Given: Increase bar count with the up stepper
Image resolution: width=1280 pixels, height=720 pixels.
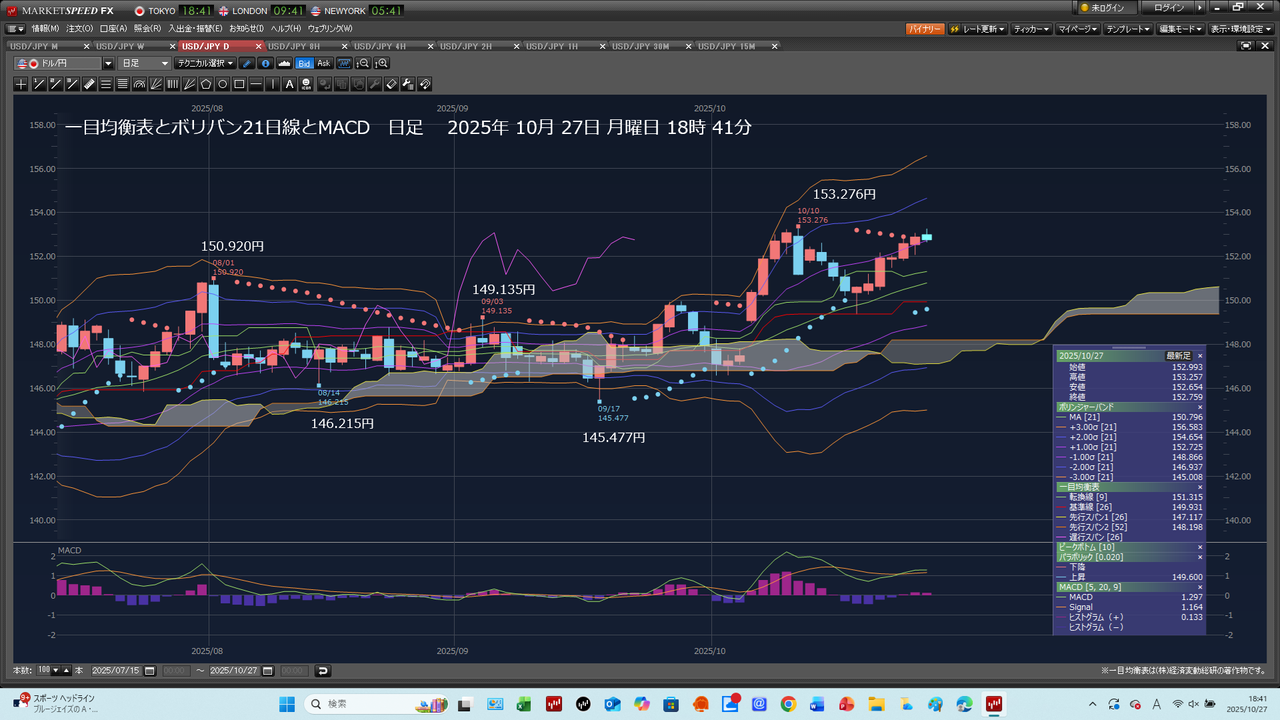Looking at the screenshot, I should coord(65,670).
